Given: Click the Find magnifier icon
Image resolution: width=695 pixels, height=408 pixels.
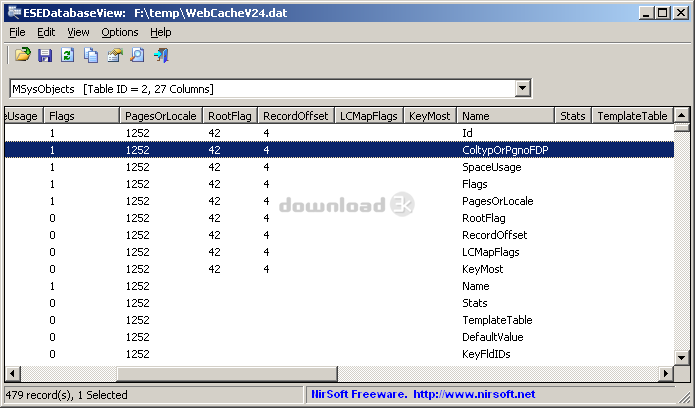Looking at the screenshot, I should (137, 55).
